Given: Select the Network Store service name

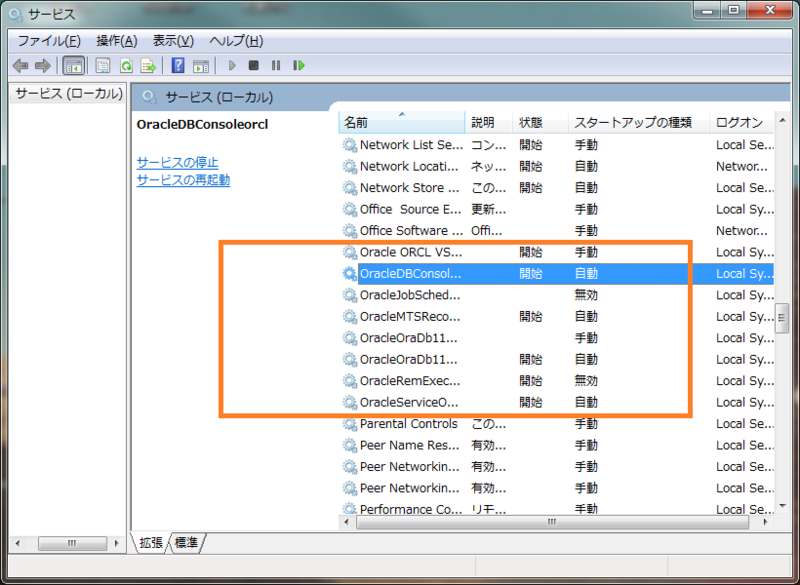Looking at the screenshot, I should pyautogui.click(x=409, y=188).
